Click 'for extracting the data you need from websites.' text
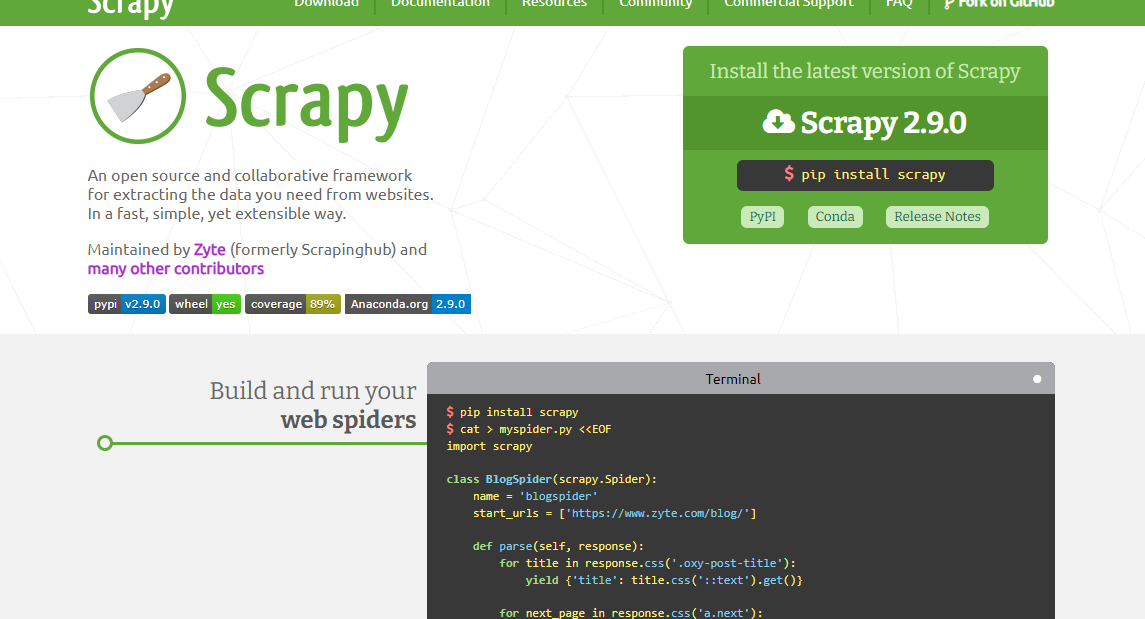The image size is (1145, 619). pos(261,195)
